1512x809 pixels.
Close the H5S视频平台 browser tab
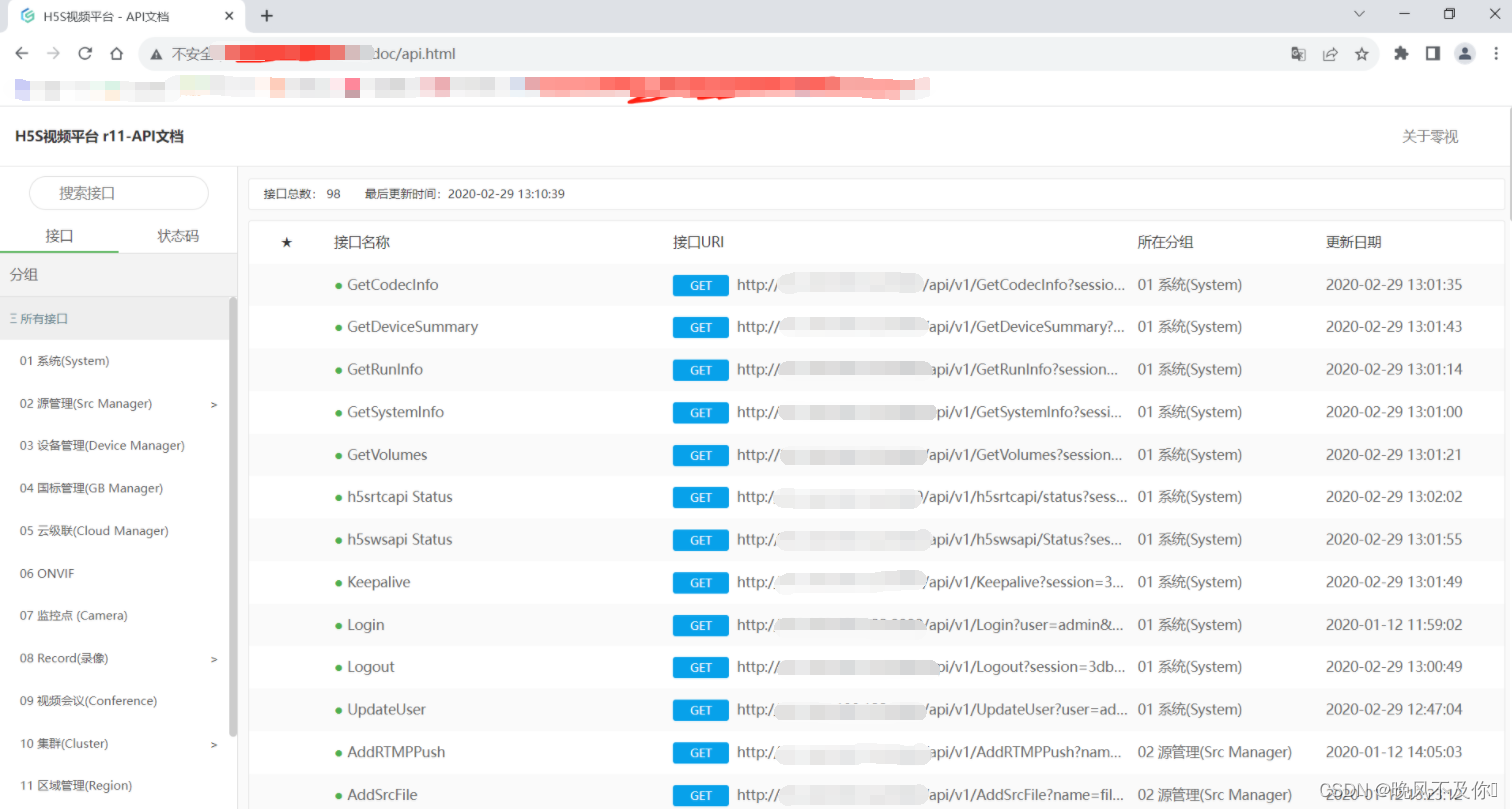click(x=230, y=16)
